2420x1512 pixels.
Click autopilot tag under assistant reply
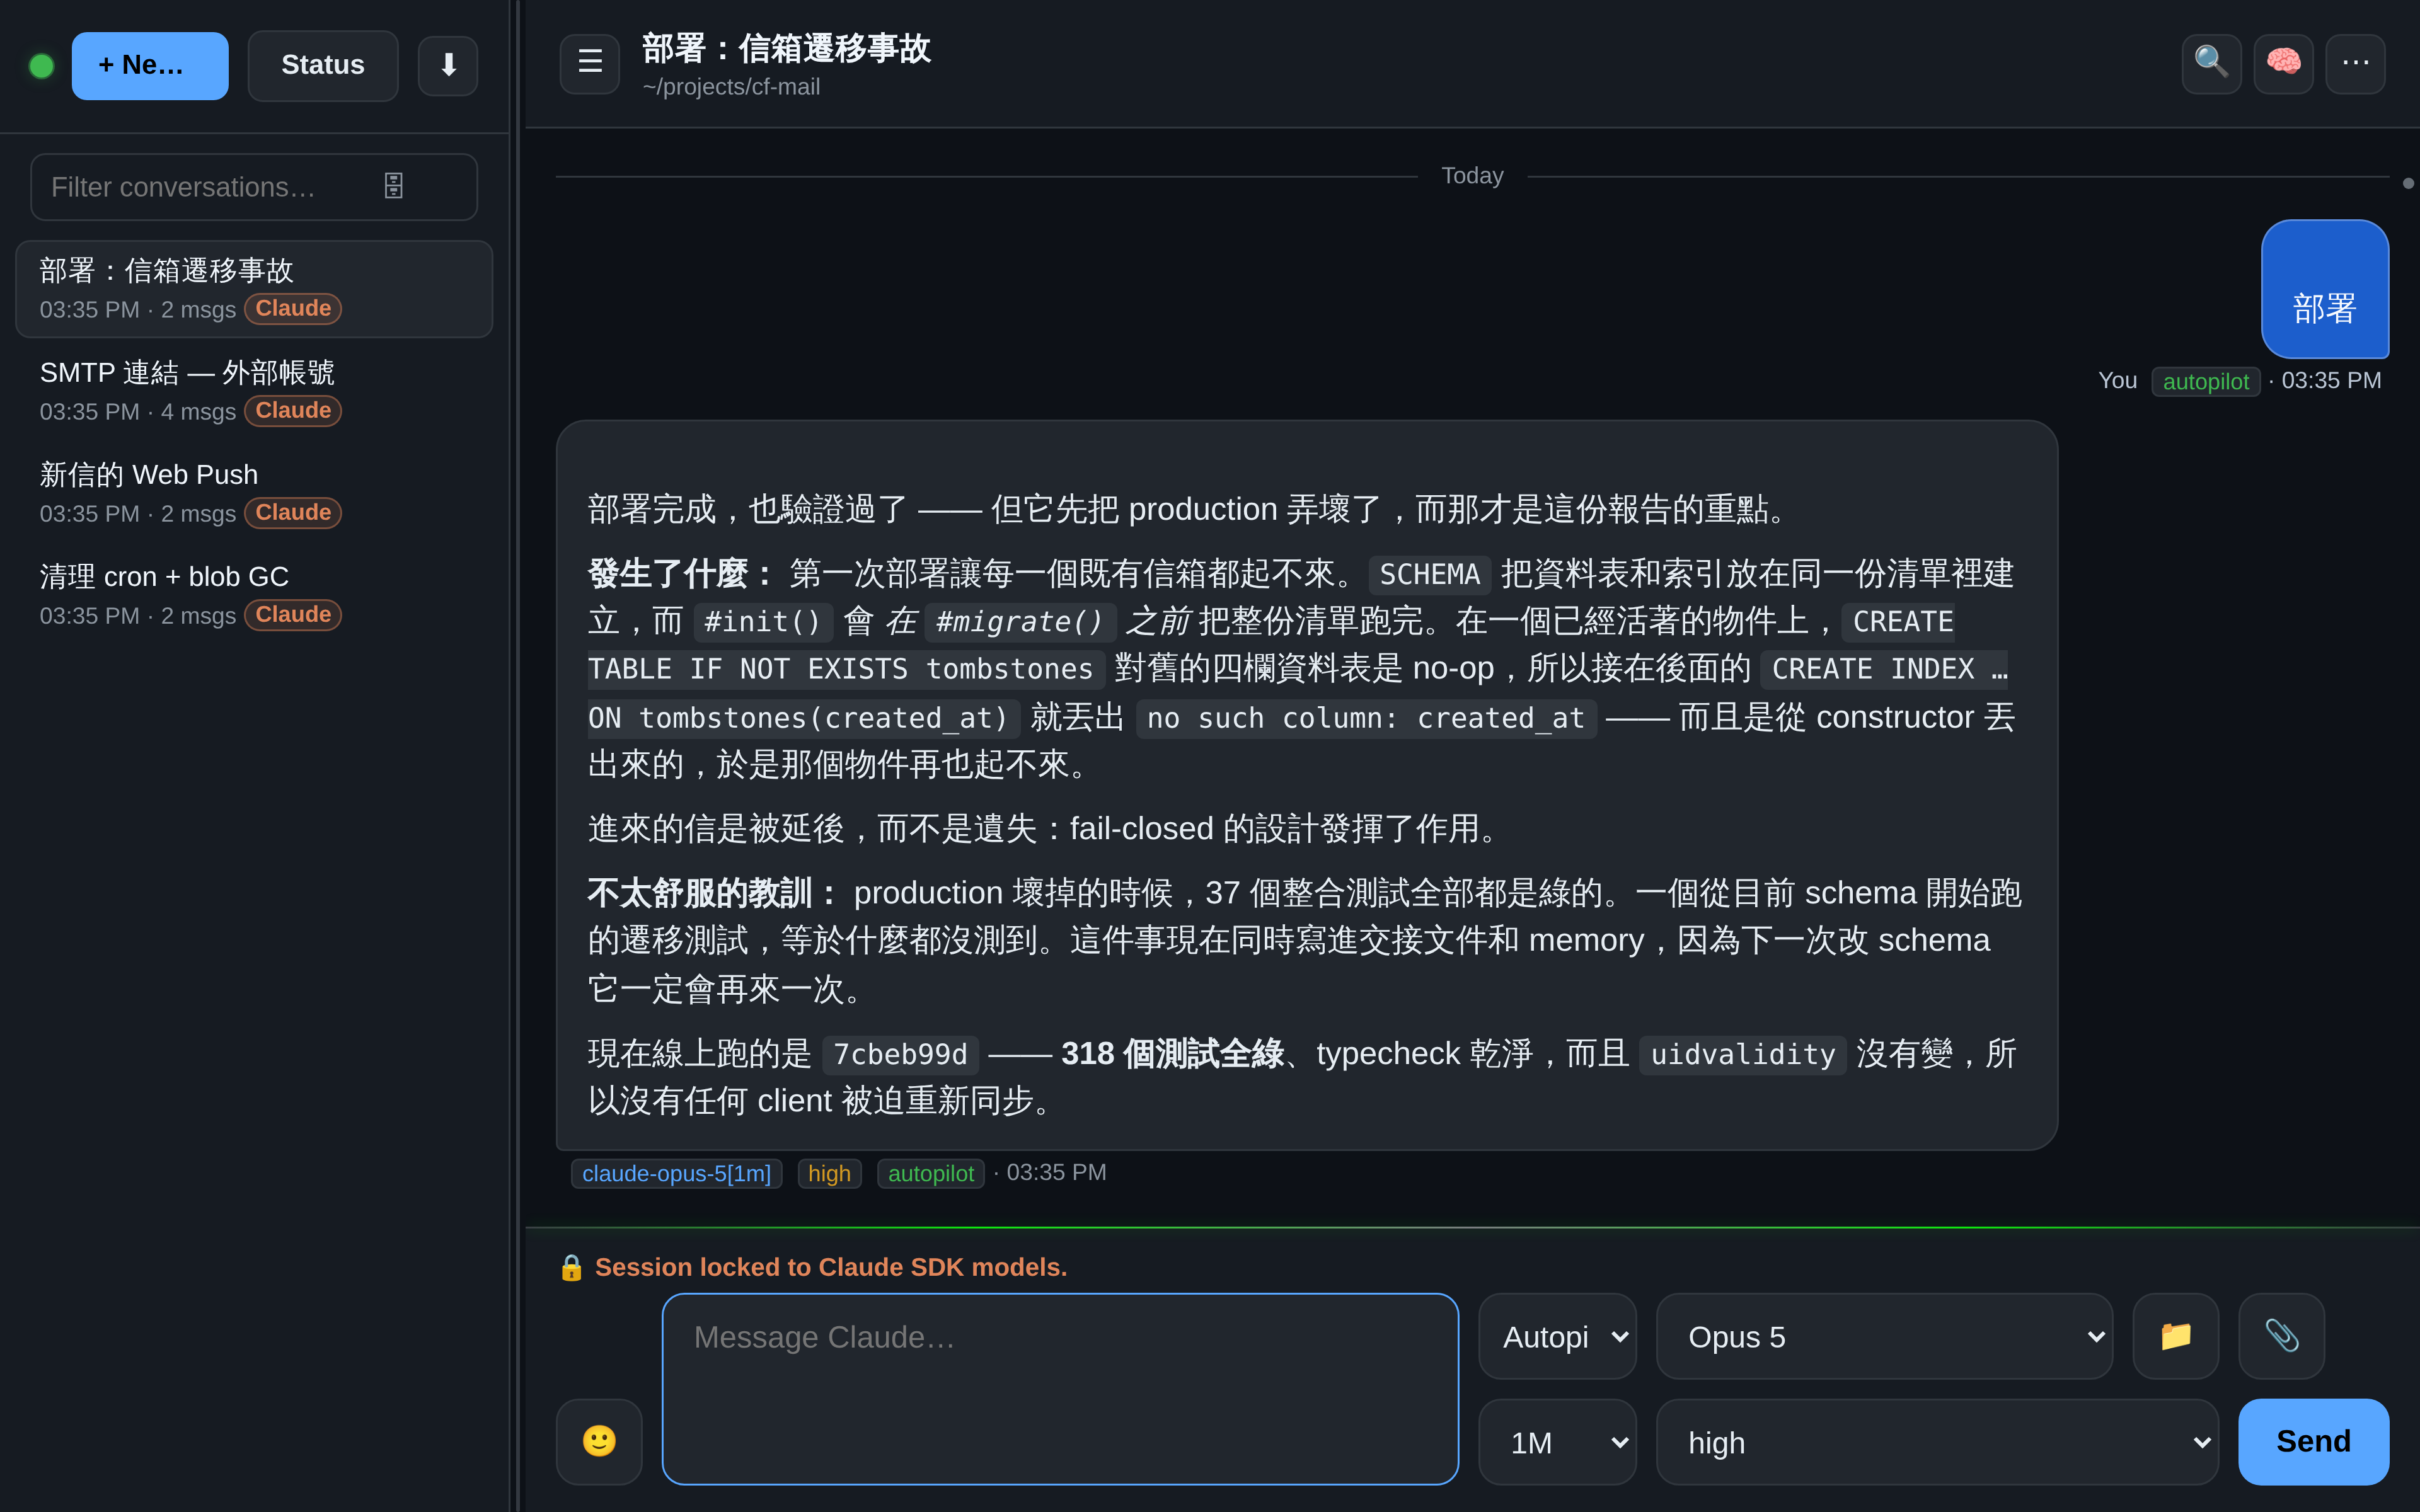[x=930, y=1173]
